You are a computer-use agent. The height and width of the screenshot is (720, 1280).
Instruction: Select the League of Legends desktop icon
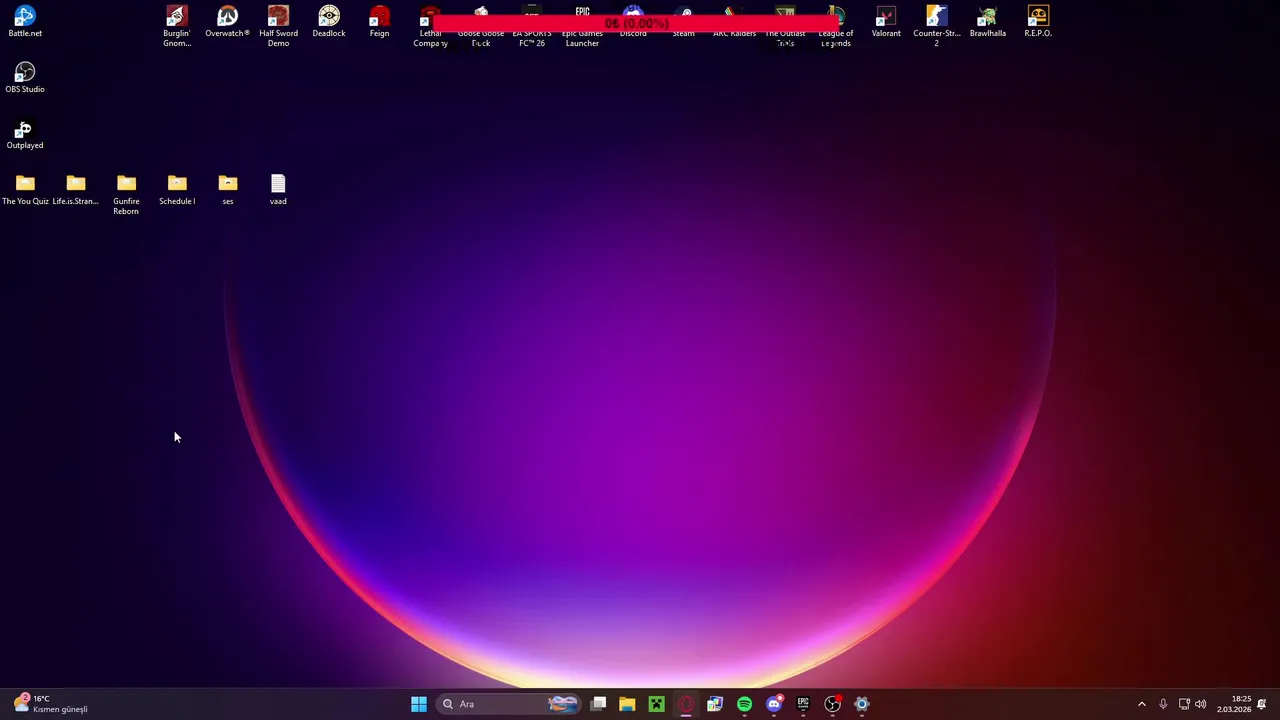tap(835, 25)
